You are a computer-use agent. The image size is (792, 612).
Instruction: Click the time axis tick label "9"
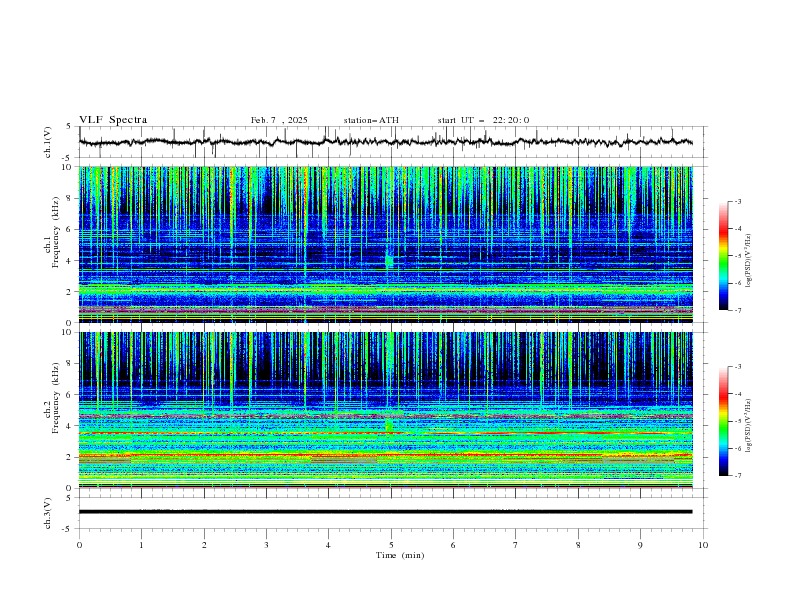(640, 545)
